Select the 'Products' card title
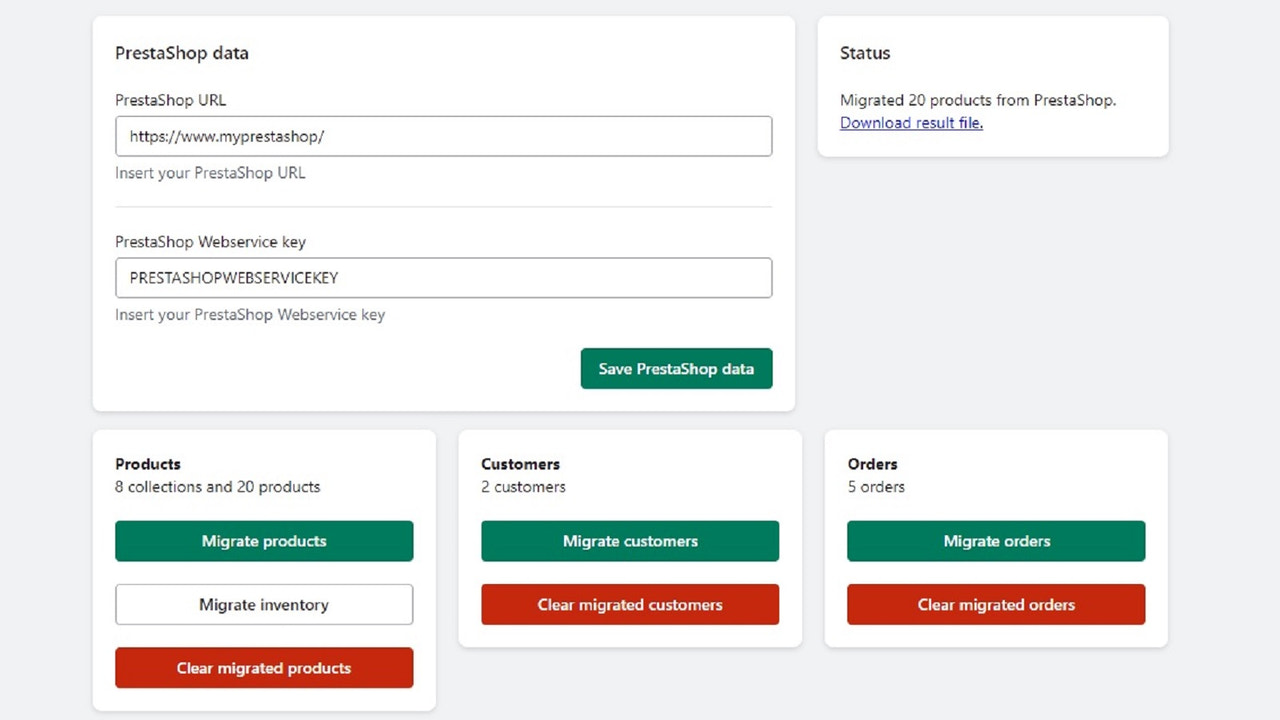The width and height of the screenshot is (1280, 720). pos(148,464)
